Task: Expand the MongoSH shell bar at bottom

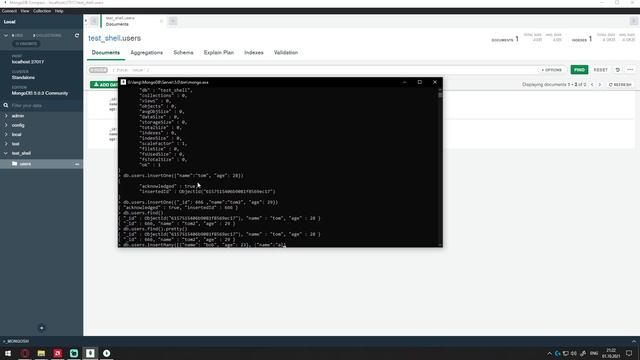Action: point(16,341)
